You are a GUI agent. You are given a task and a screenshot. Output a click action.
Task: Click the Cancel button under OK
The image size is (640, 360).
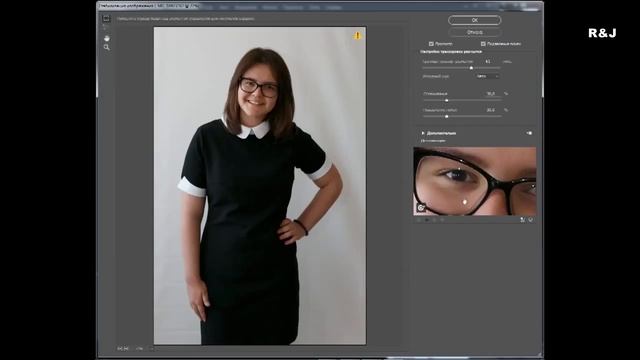pyautogui.click(x=474, y=32)
